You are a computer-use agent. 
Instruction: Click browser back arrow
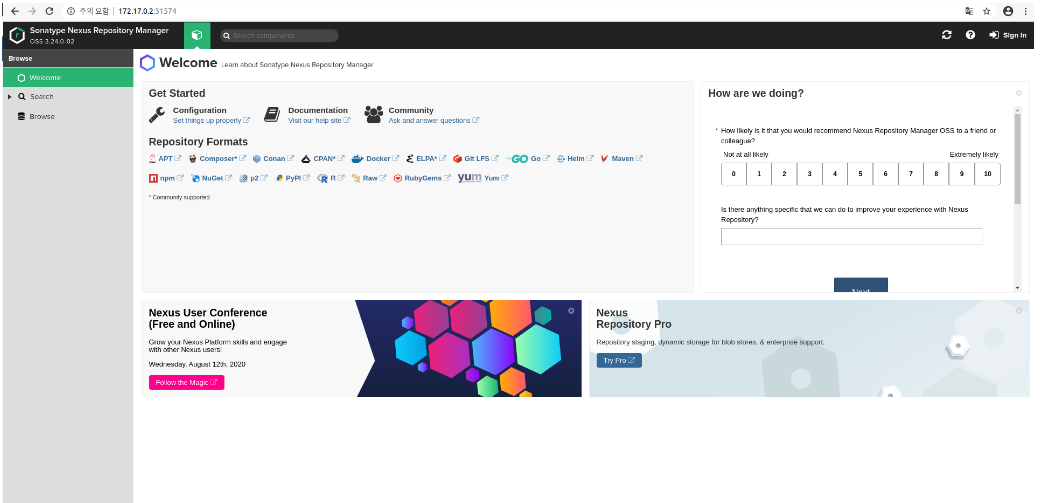click(x=15, y=11)
